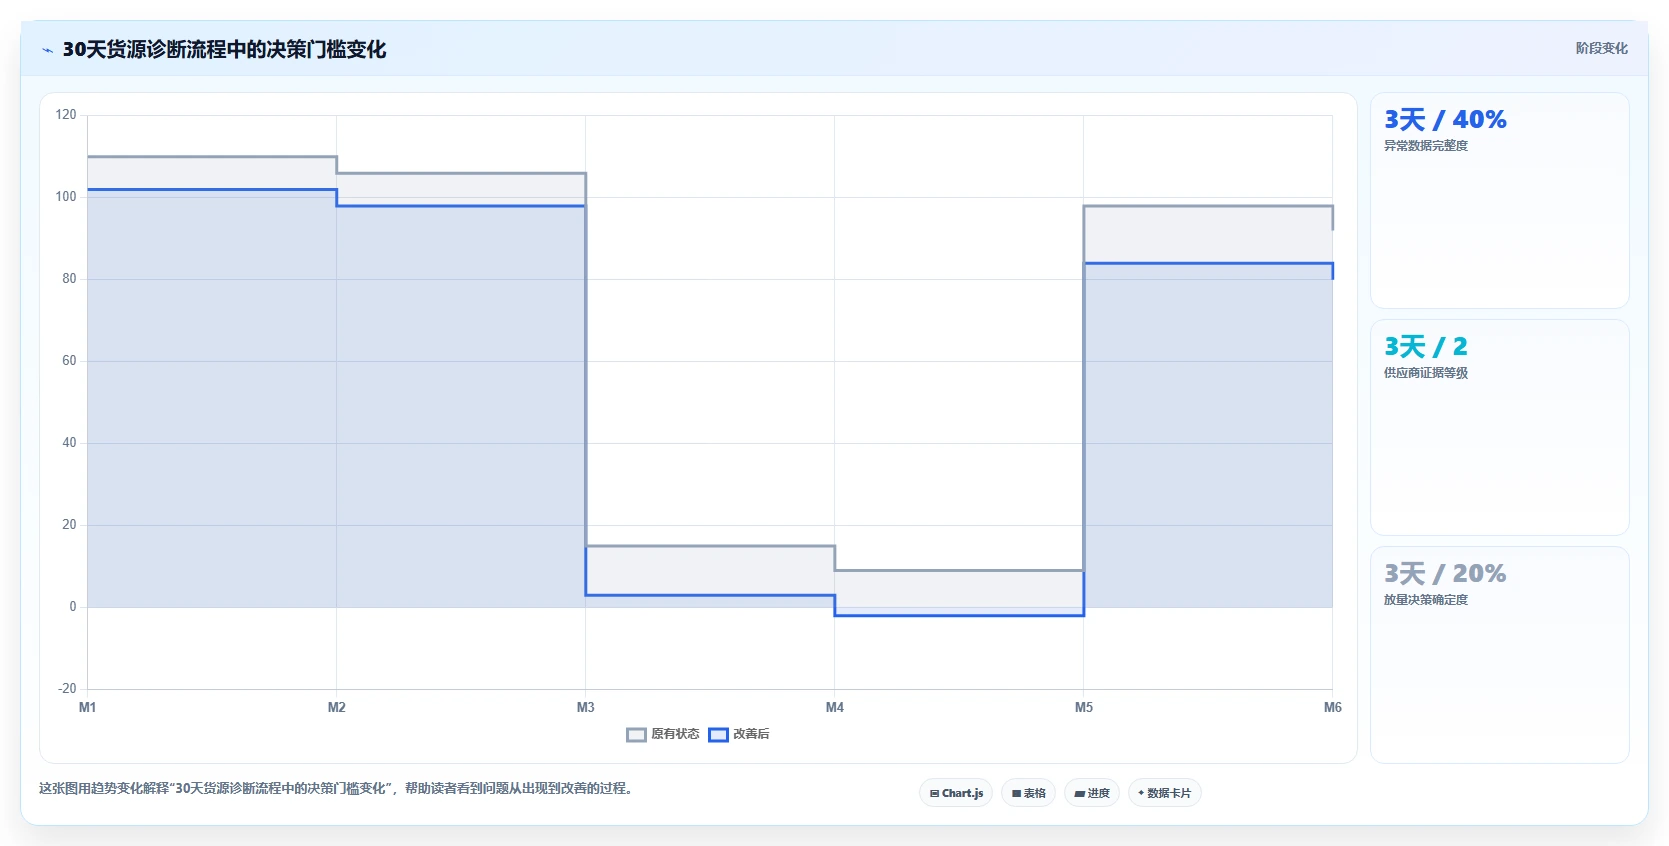
Task: Click the 3天 / 20% card value
Action: coord(1445,574)
